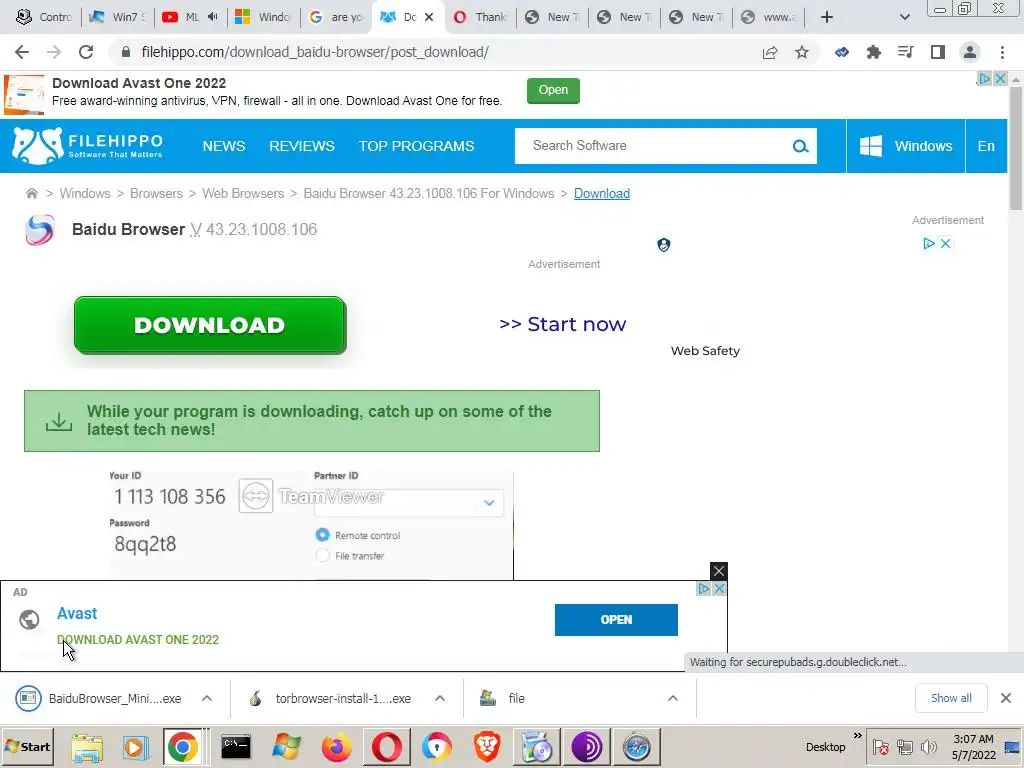
Task: Click the blue extension icon in toolbar
Action: [842, 52]
